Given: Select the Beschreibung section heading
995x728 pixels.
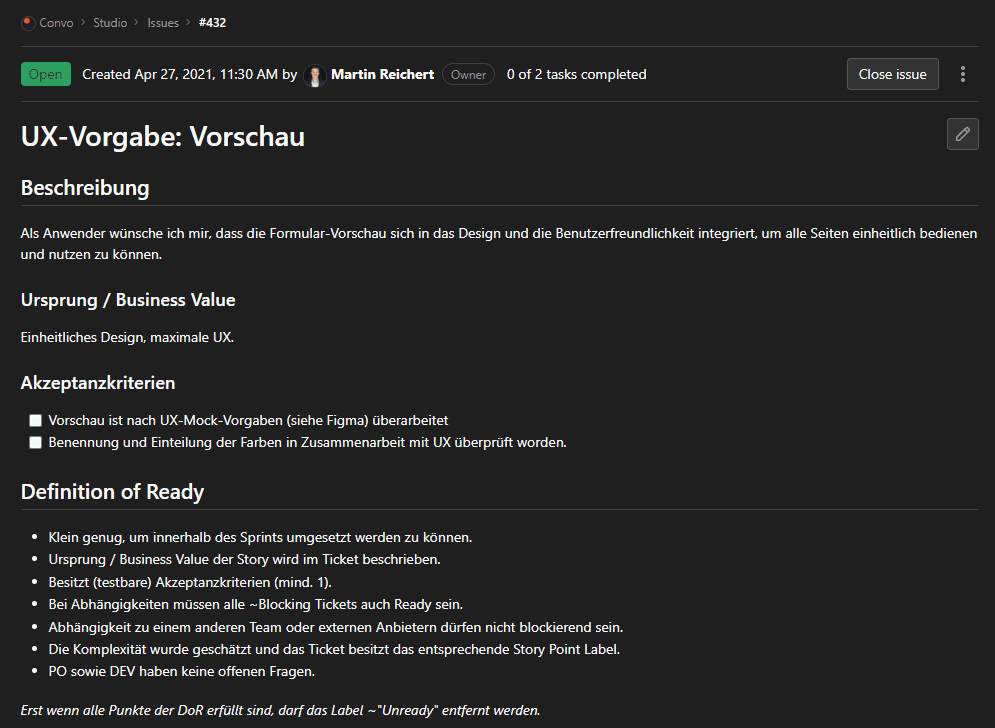Looking at the screenshot, I should (85, 188).
